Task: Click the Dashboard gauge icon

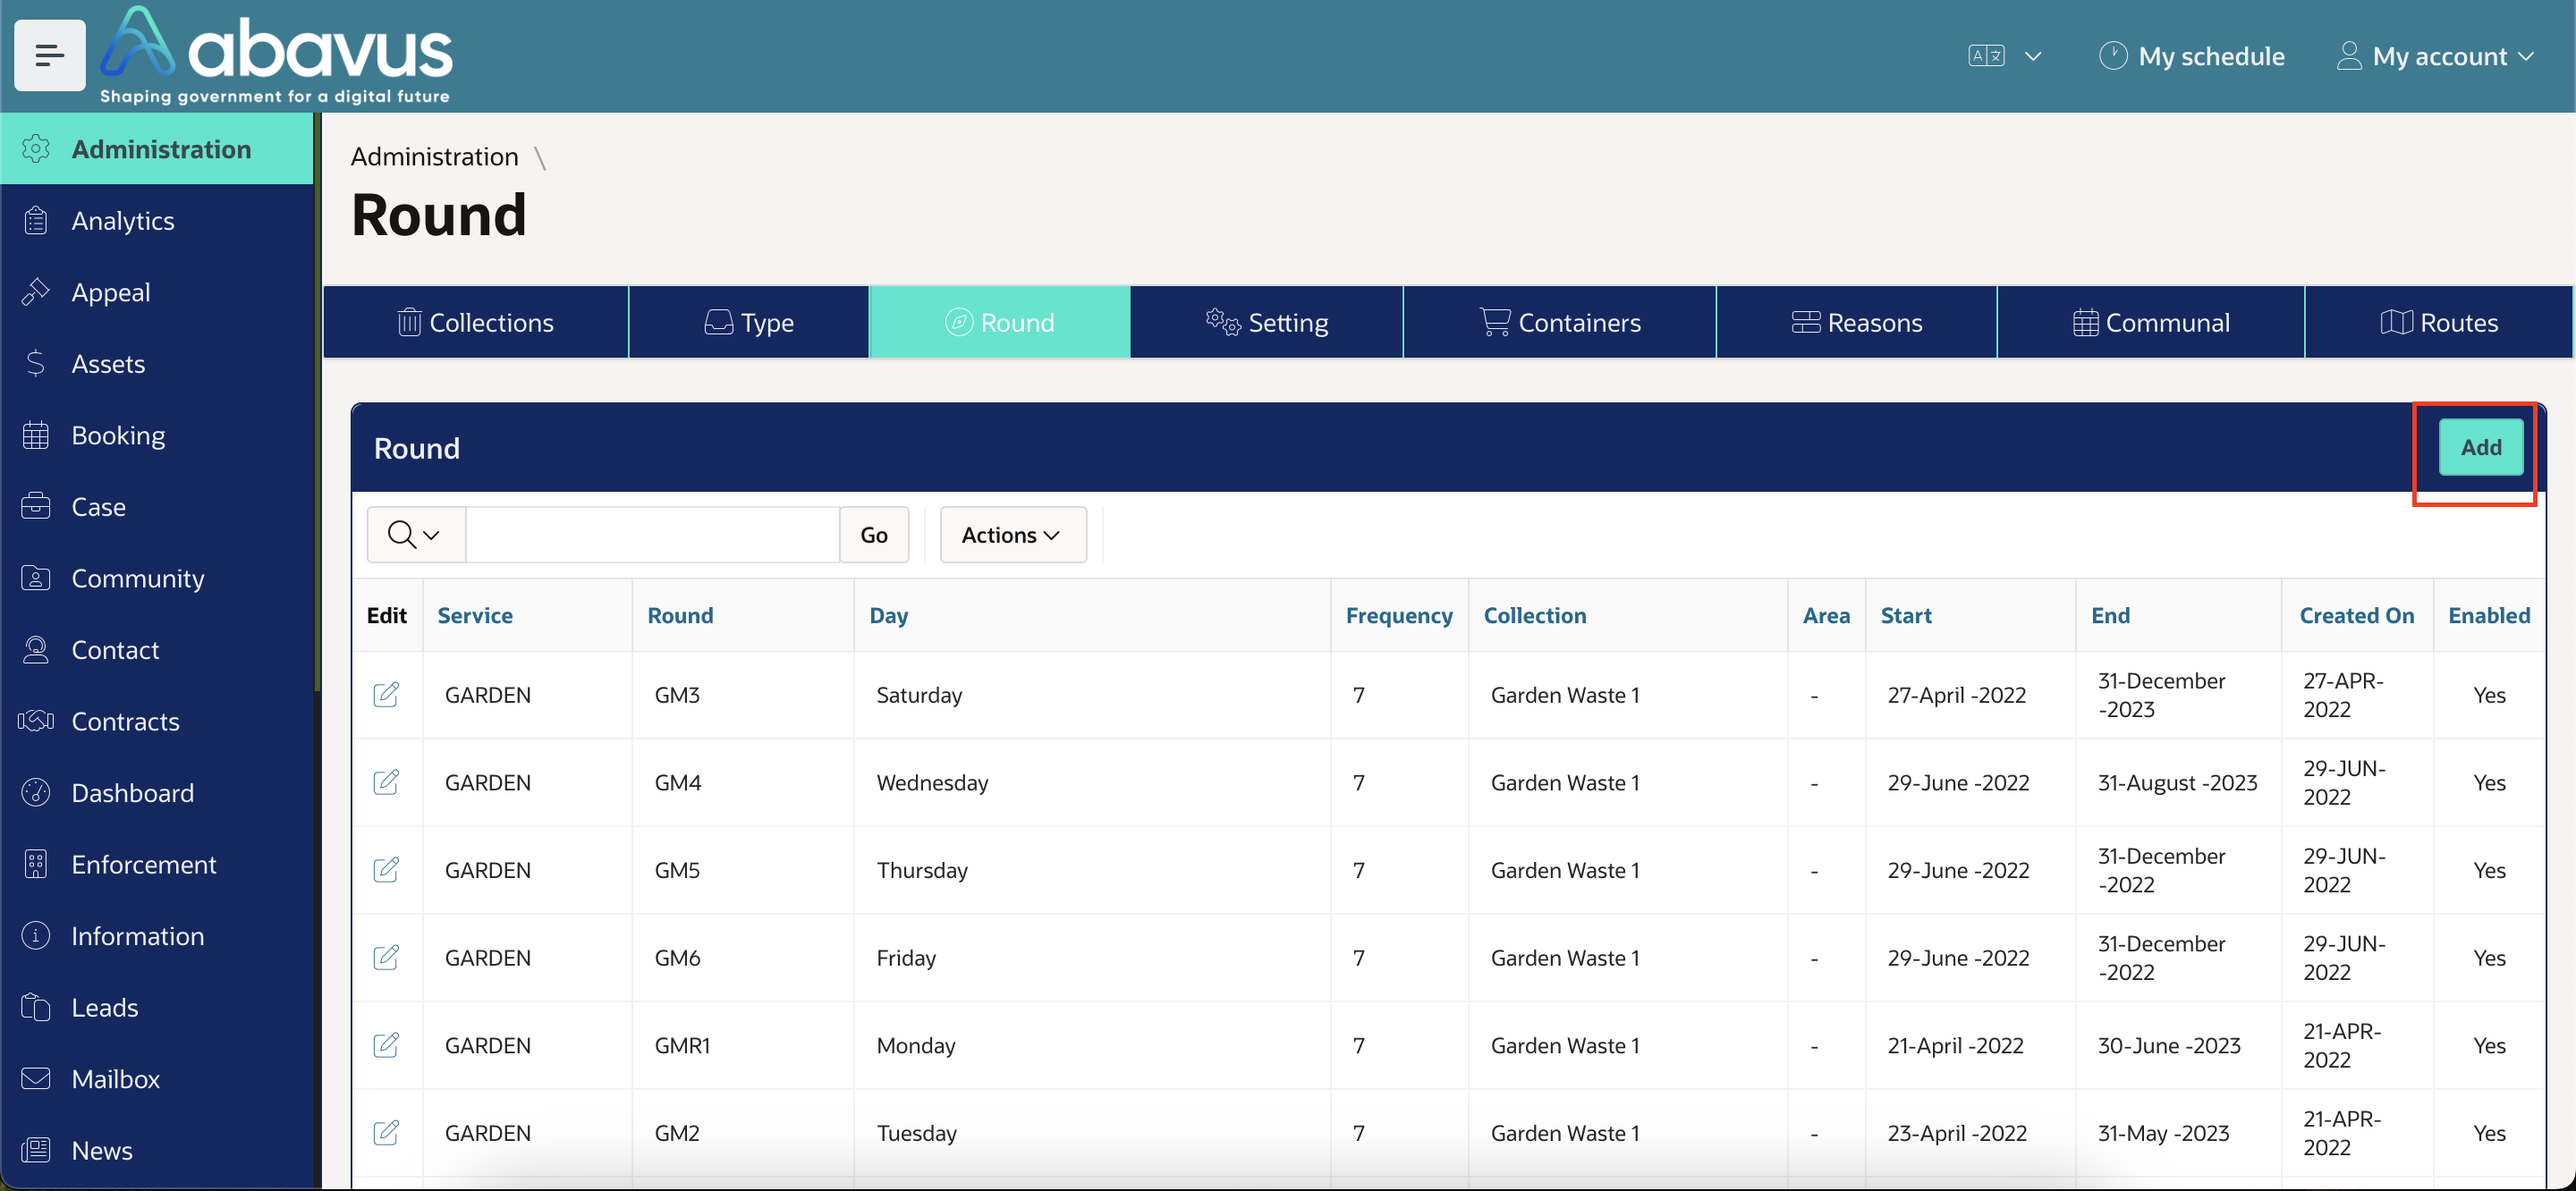Action: [x=36, y=793]
